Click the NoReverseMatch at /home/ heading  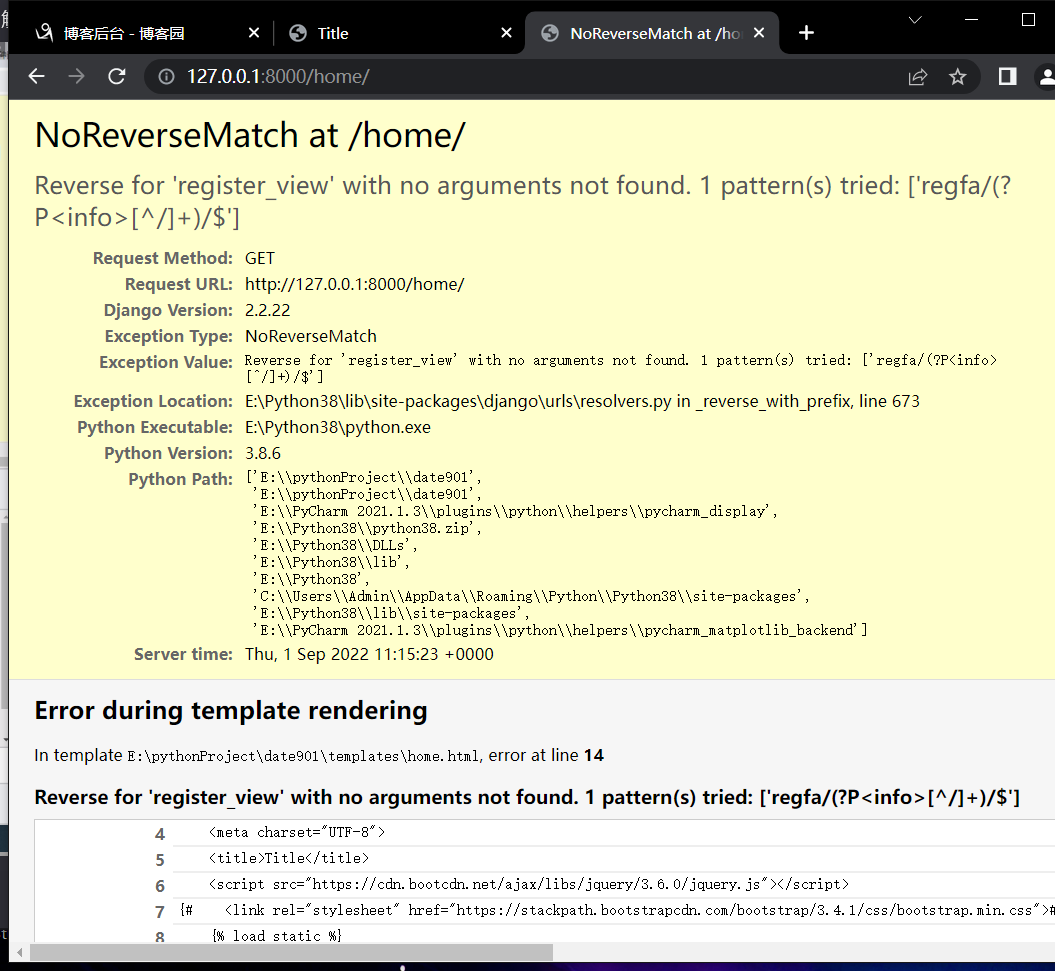click(x=250, y=135)
